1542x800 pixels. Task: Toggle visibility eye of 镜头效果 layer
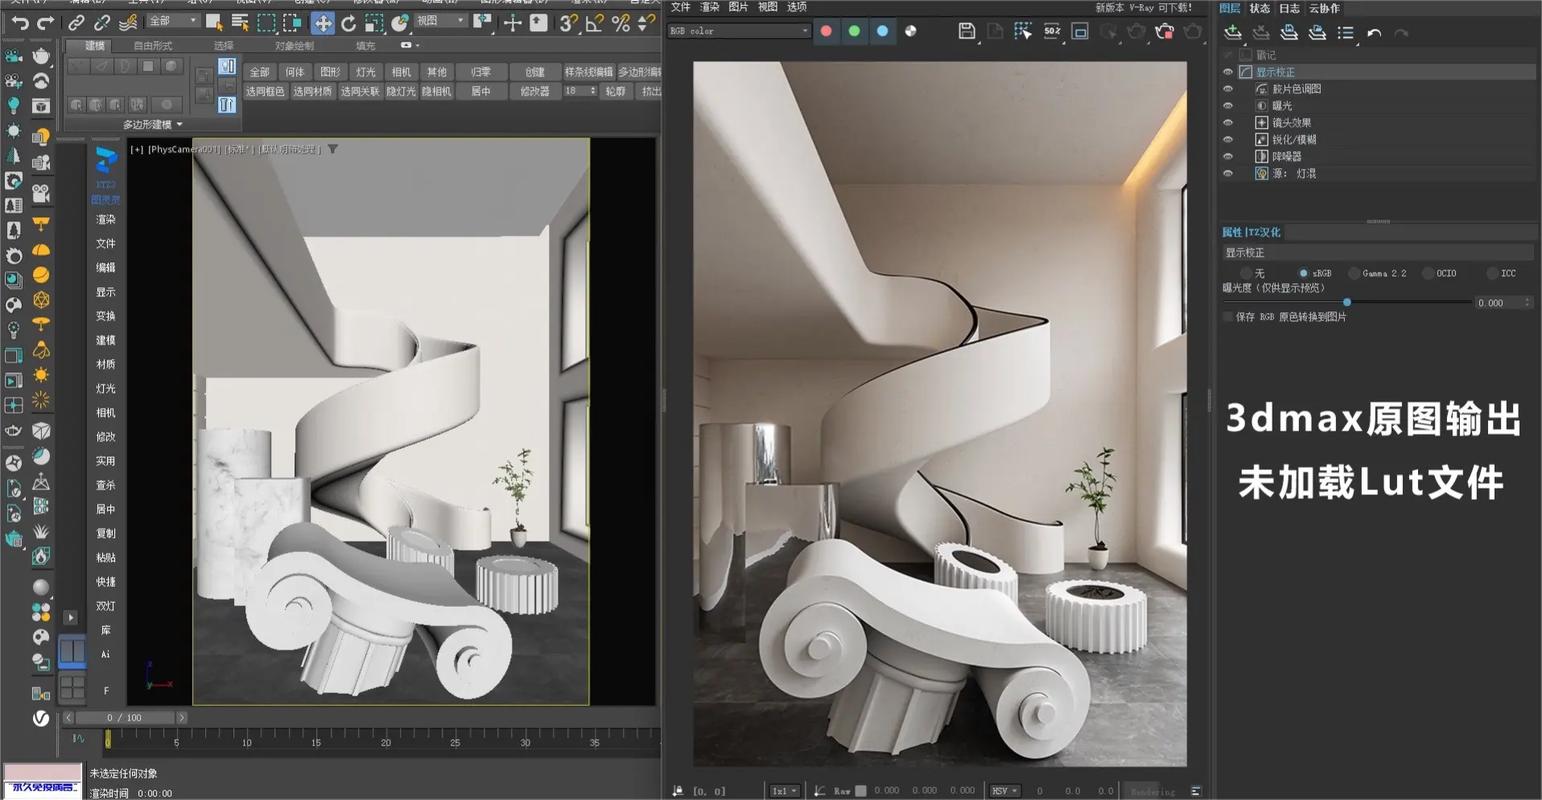click(1228, 123)
